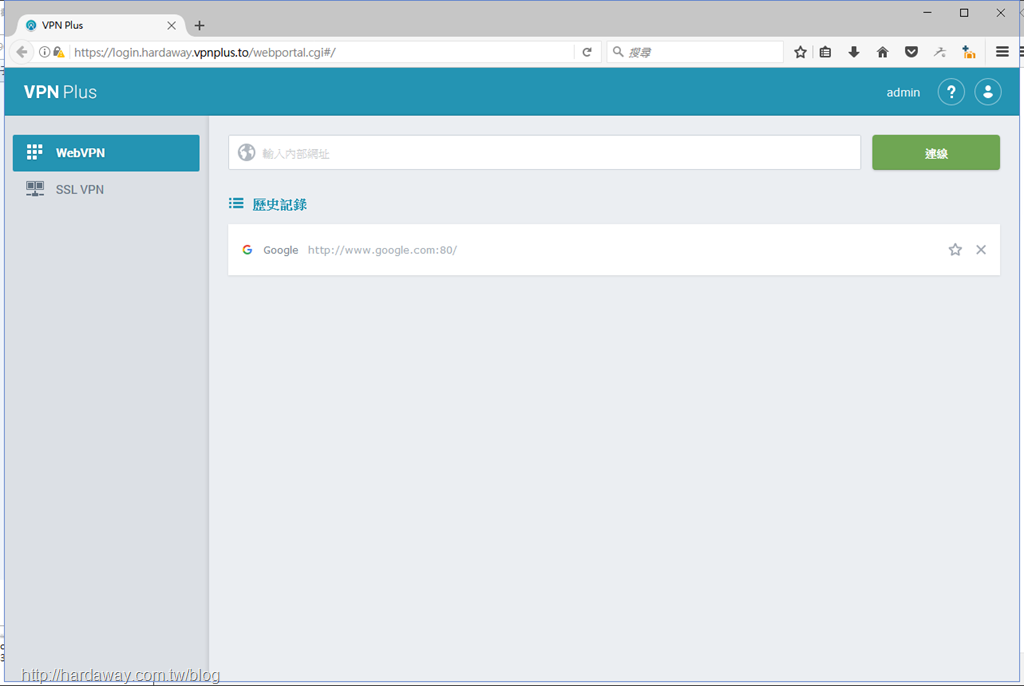Minimize the browser window
The height and width of the screenshot is (686, 1024).
(x=927, y=12)
